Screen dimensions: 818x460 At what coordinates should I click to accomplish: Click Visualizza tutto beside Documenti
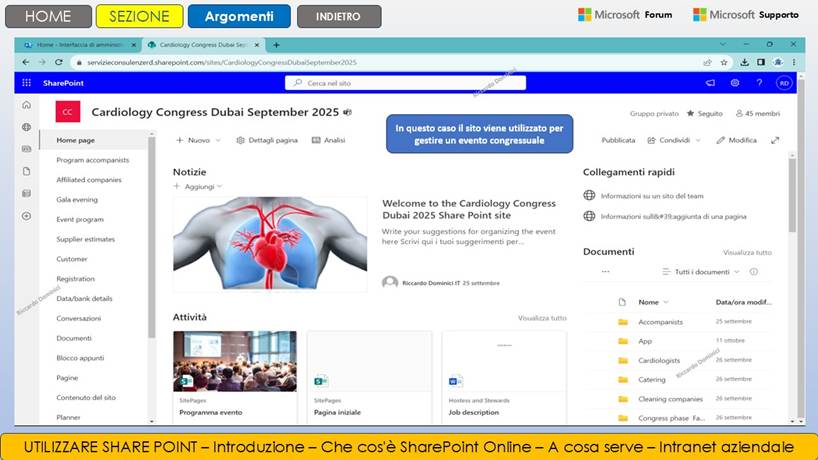(747, 252)
